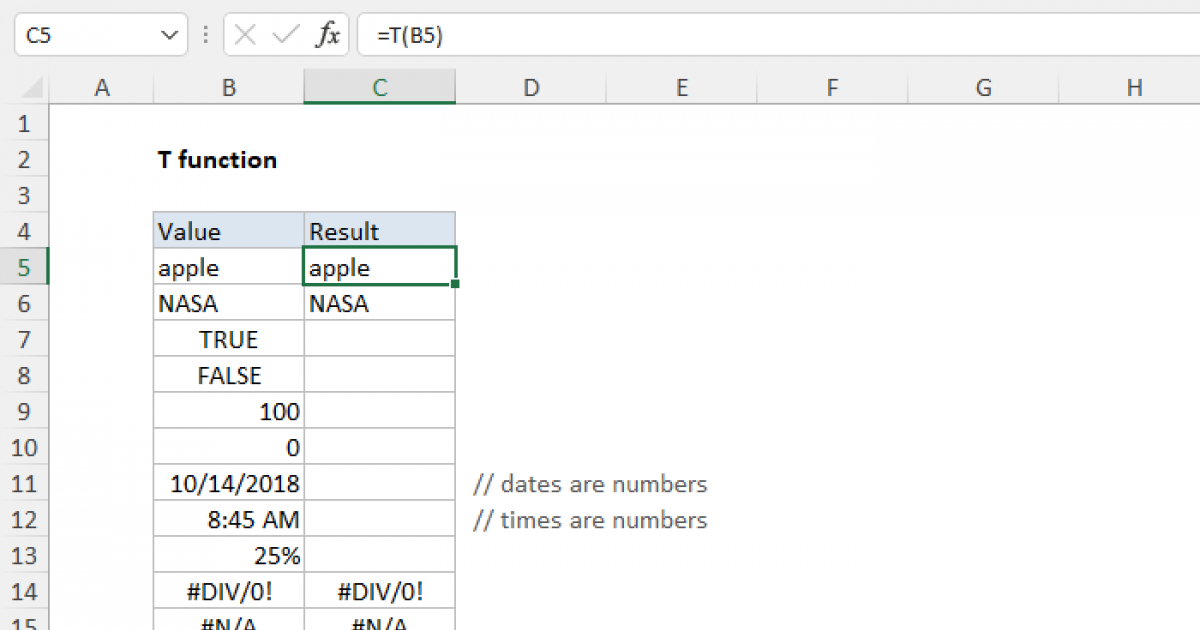Select the Result header cell
This screenshot has width=1200, height=630.
click(380, 232)
